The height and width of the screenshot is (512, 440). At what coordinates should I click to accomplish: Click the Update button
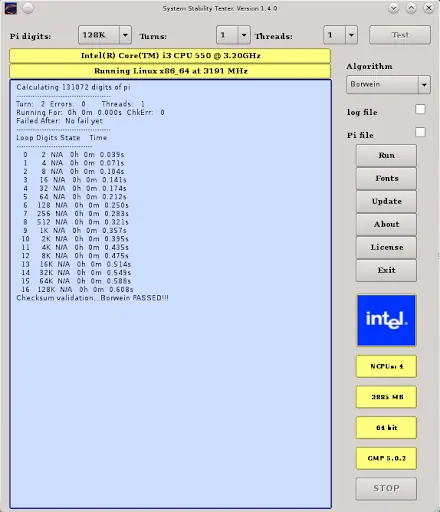pyautogui.click(x=386, y=201)
